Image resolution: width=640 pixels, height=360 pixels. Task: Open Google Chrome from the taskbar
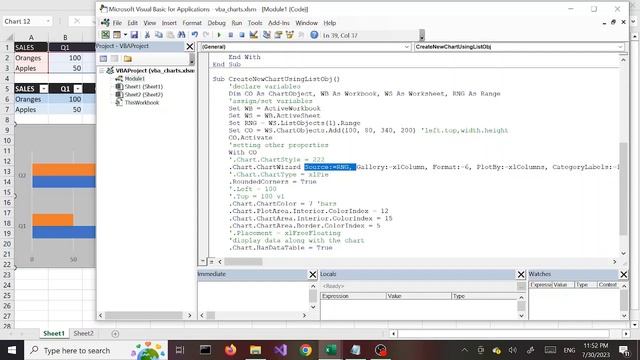pyautogui.click(x=305, y=350)
